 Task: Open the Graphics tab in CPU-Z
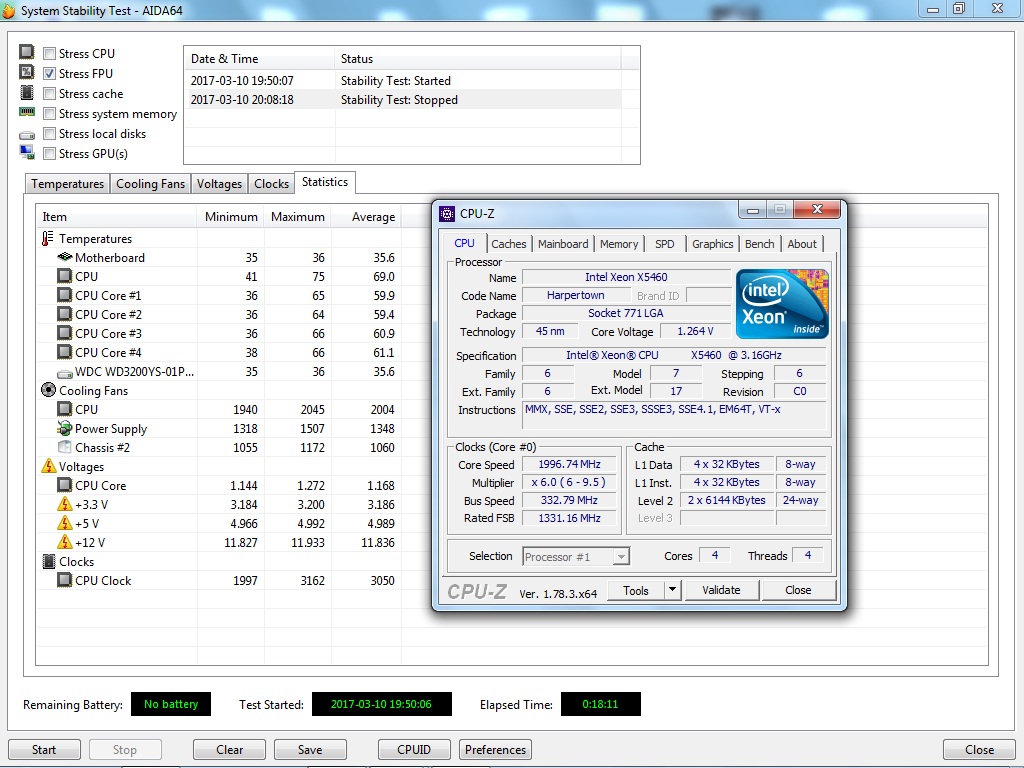[712, 244]
